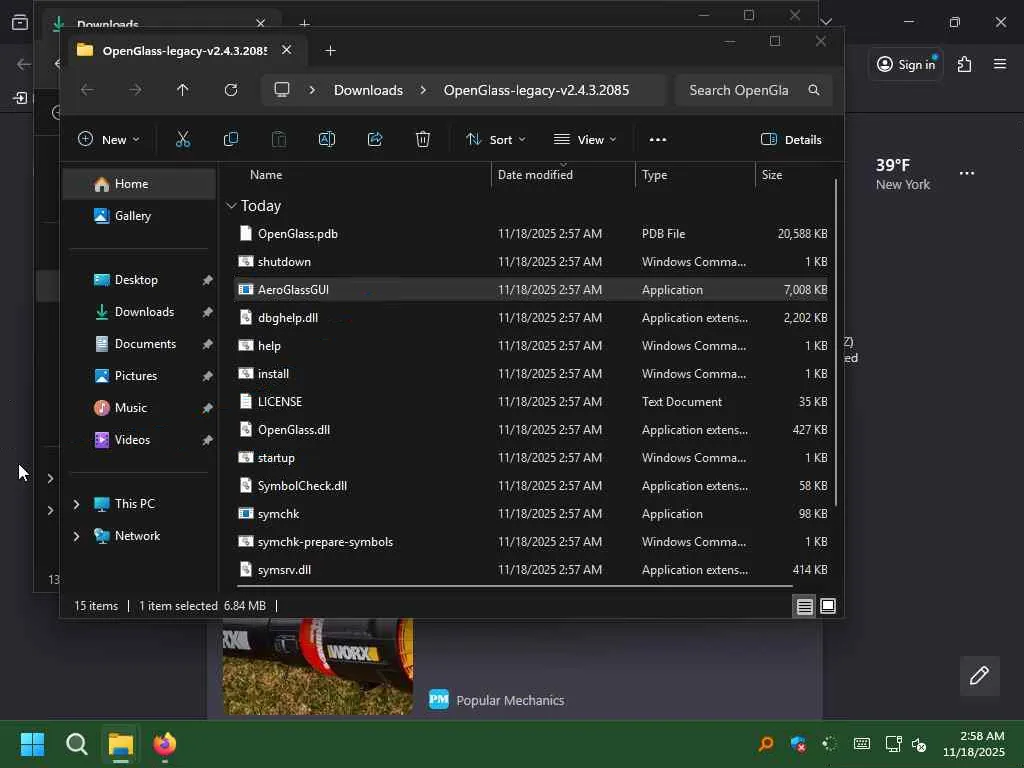The height and width of the screenshot is (768, 1024).
Task: Click the muted volume tray icon
Action: point(920,744)
